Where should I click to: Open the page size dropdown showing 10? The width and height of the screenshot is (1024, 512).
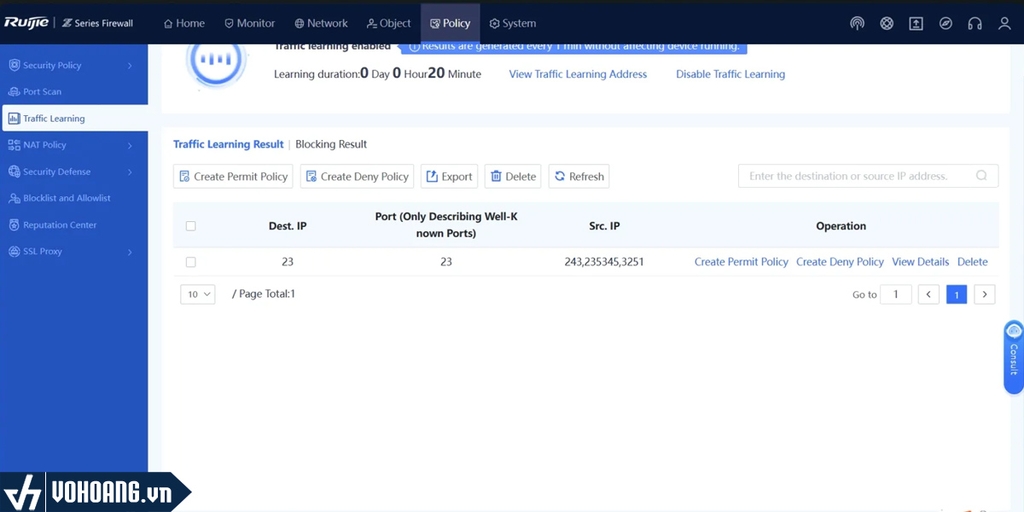click(x=198, y=295)
